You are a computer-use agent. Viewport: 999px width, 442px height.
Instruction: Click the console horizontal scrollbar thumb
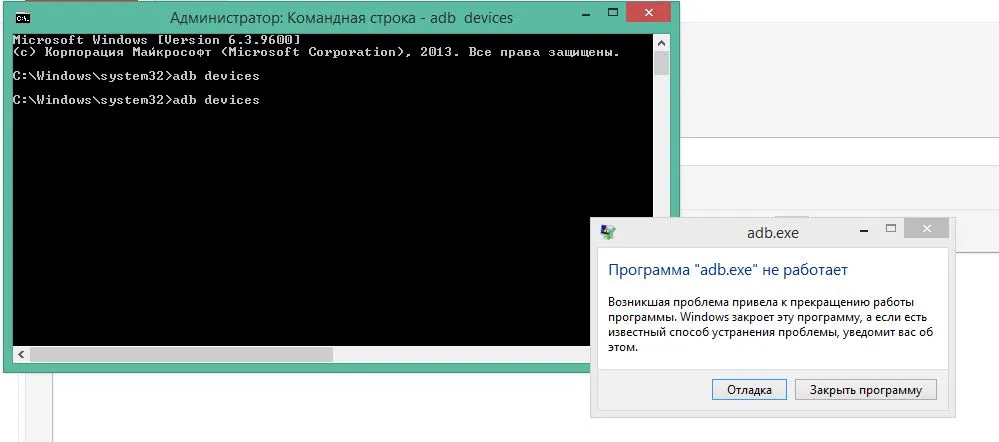[x=180, y=355]
